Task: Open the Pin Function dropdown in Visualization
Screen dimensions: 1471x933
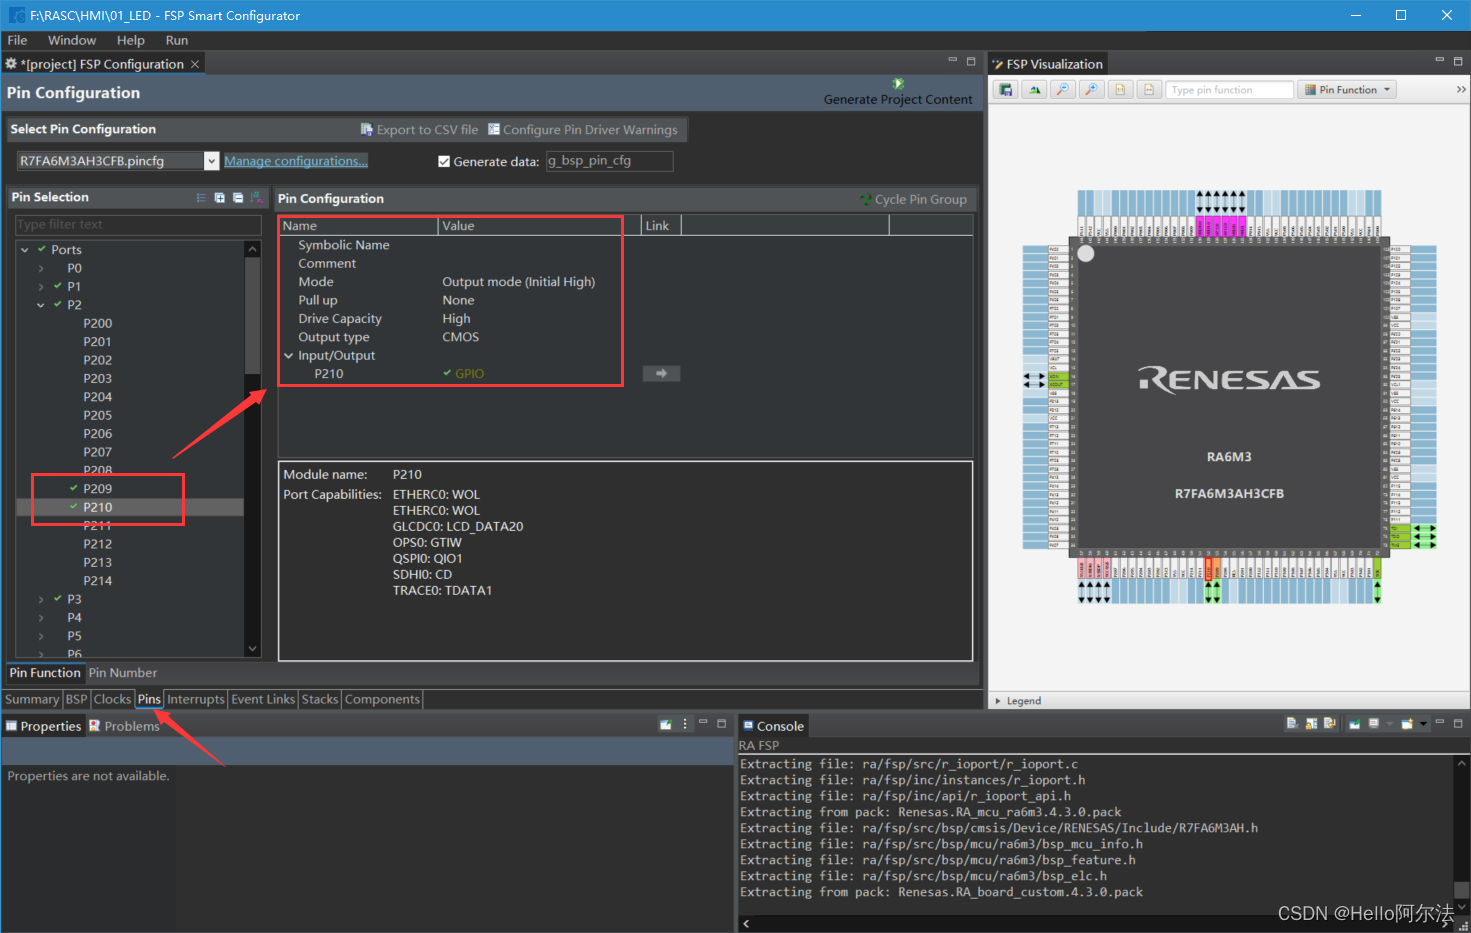Action: 1348,90
